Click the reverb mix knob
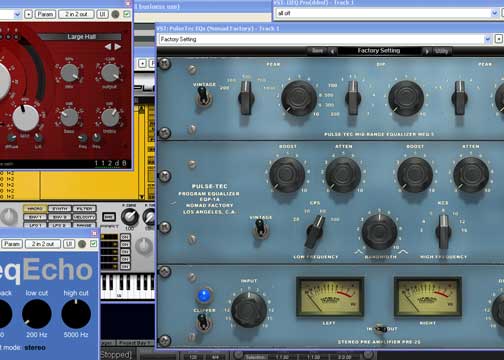Image resolution: width=504 pixels, height=360 pixels. [x=69, y=73]
